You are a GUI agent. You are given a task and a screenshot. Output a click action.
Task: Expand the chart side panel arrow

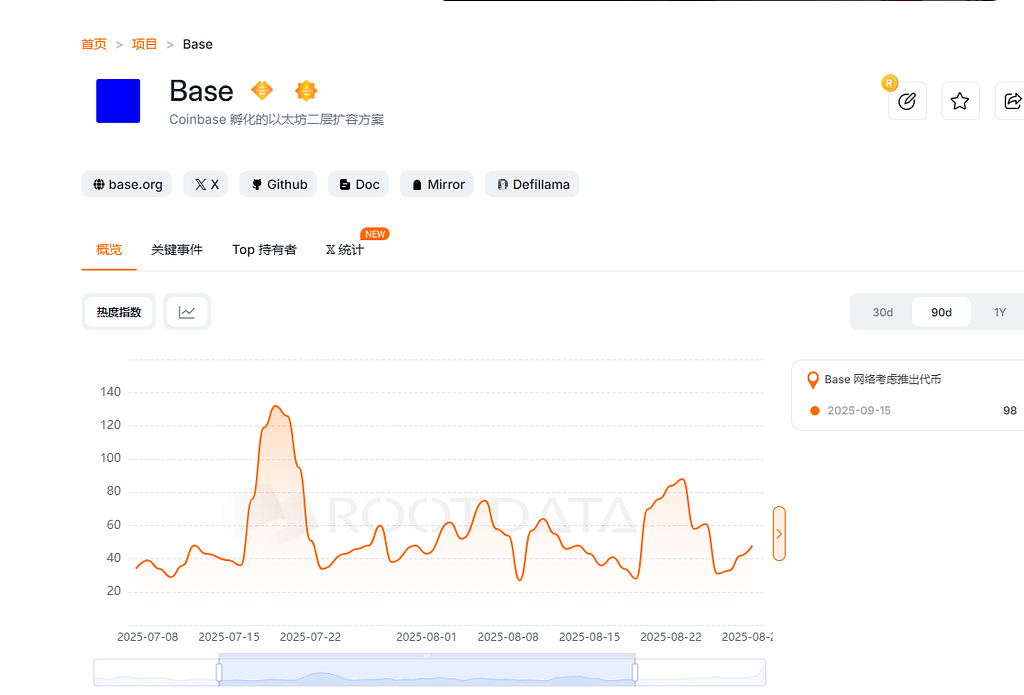[779, 534]
